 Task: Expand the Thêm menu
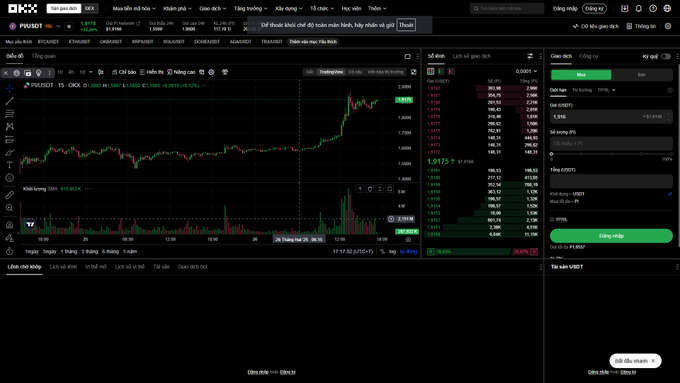tap(377, 8)
